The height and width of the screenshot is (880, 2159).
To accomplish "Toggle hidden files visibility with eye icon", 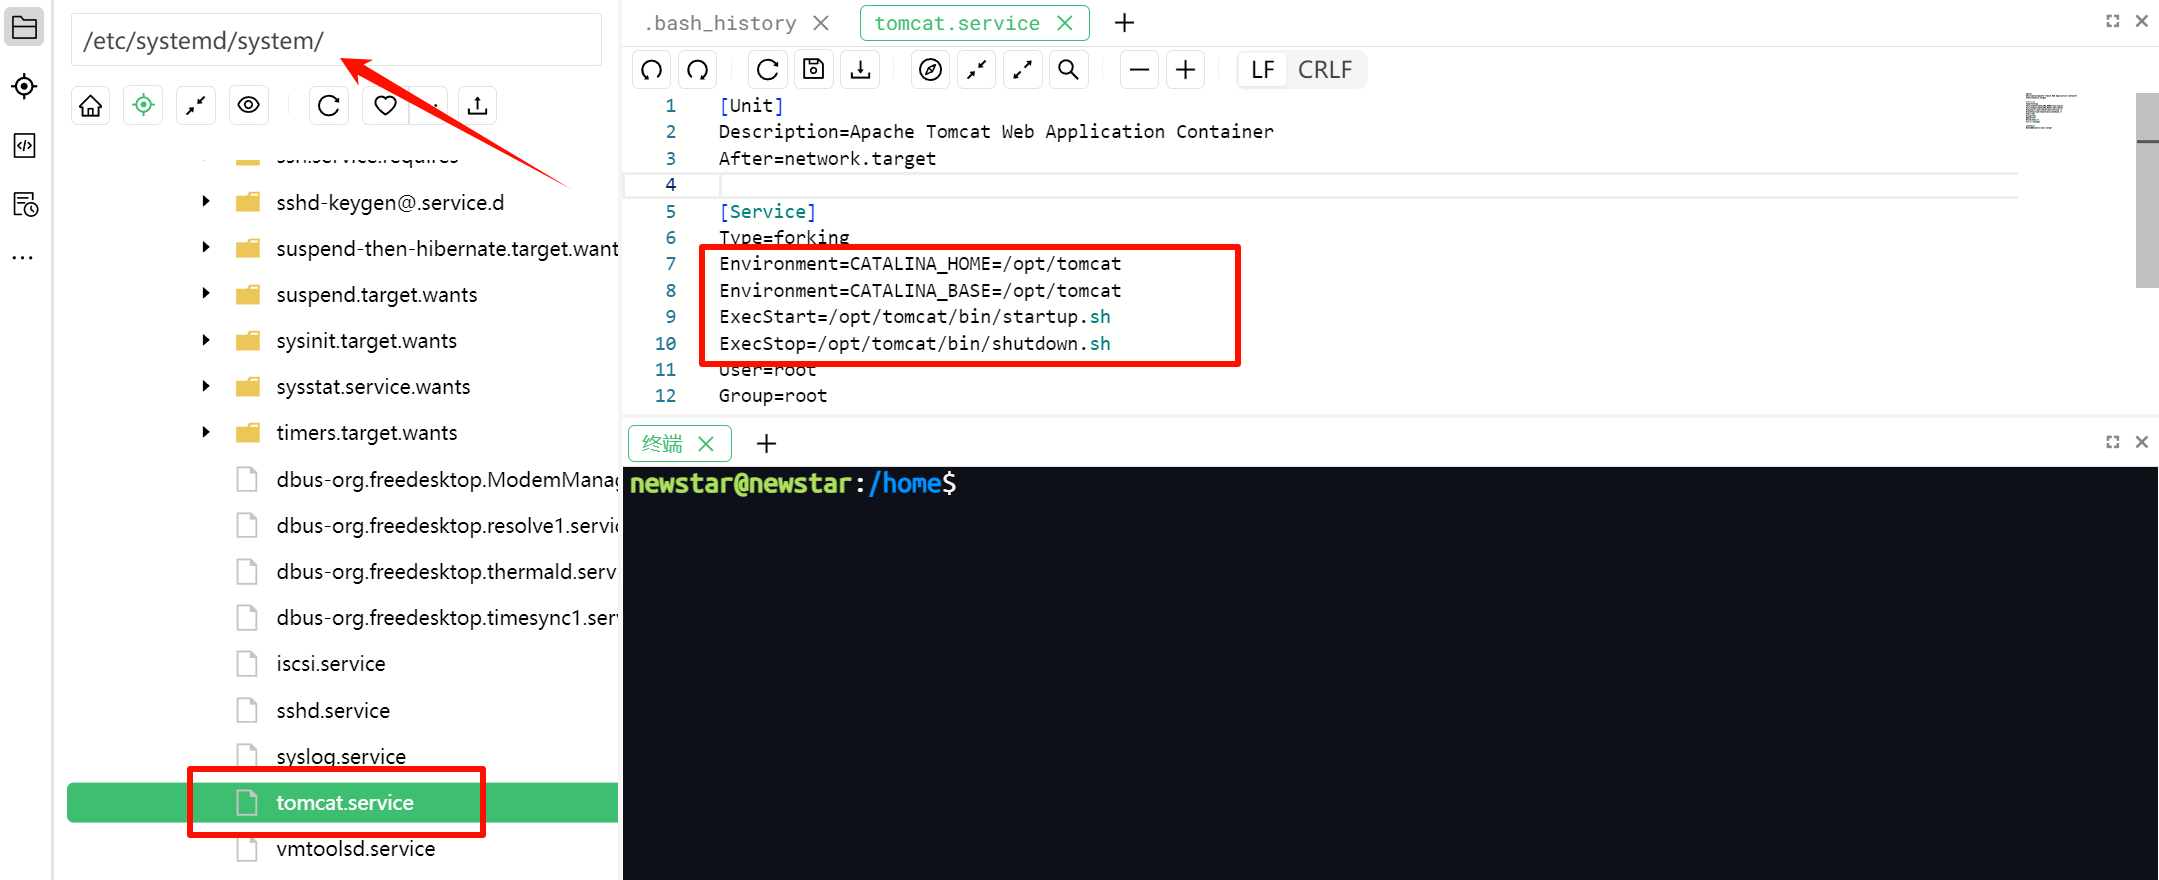I will point(249,106).
